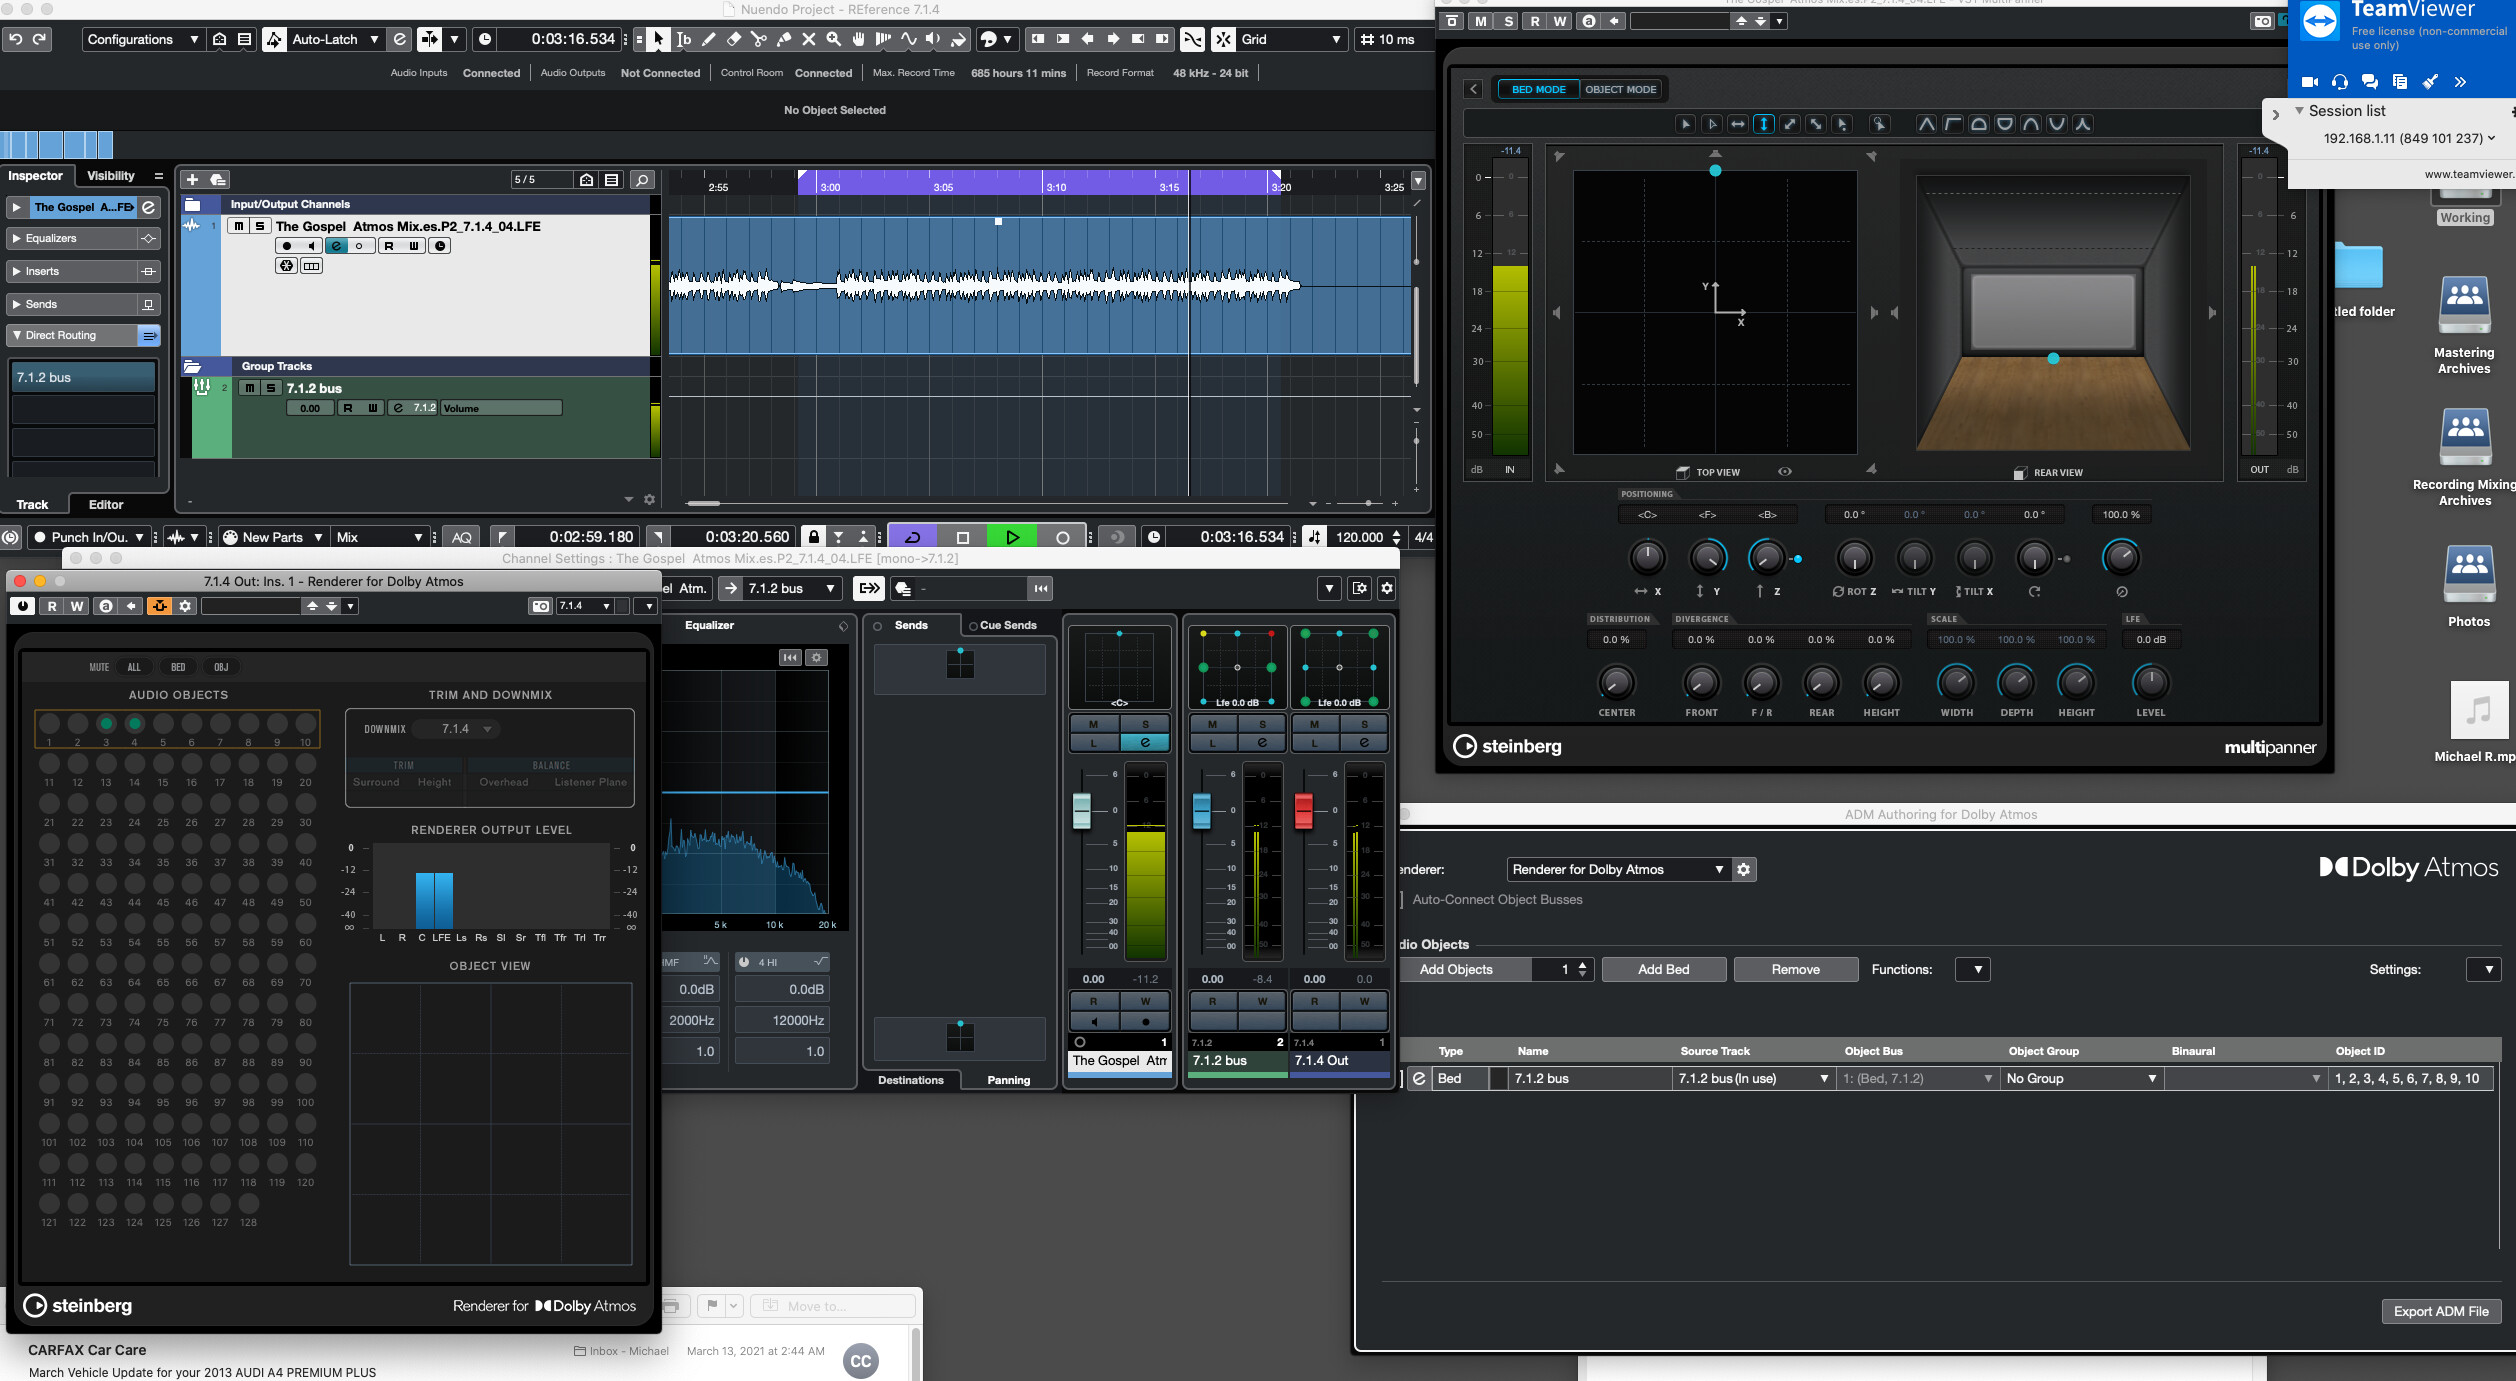Viewport: 2516px width, 1381px height.
Task: Switch to the Visibility tab
Action: tap(110, 175)
